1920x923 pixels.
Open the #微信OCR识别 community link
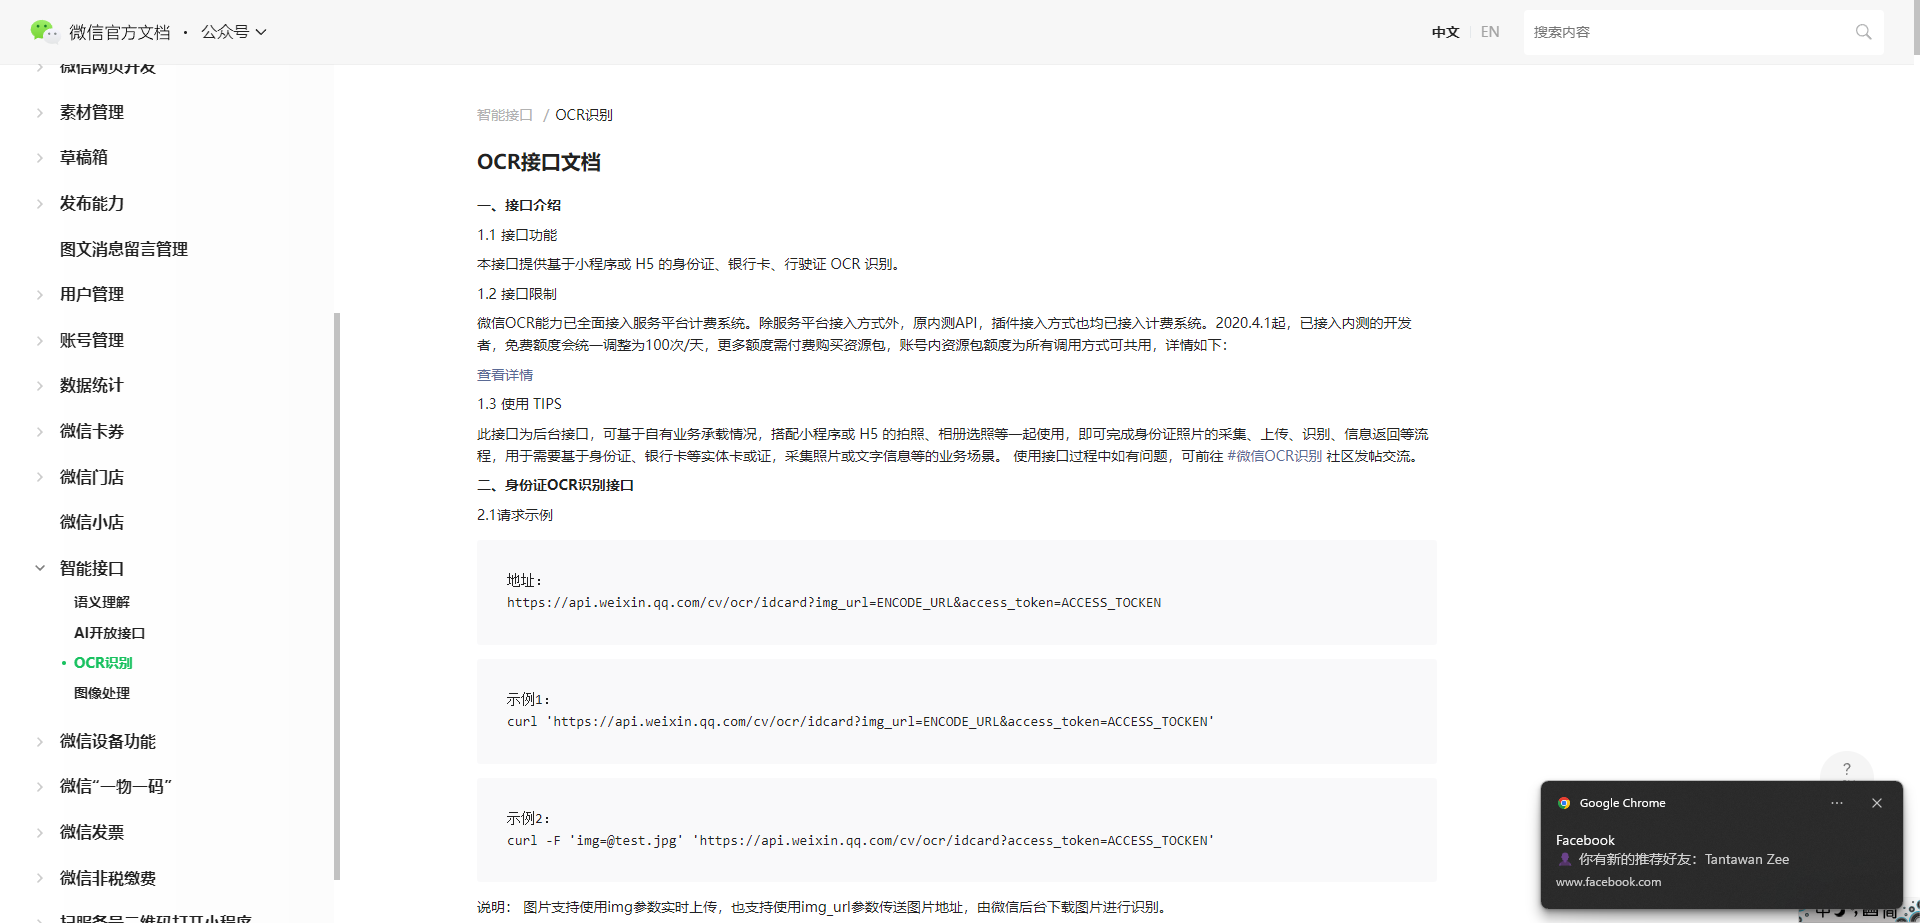coord(1273,455)
